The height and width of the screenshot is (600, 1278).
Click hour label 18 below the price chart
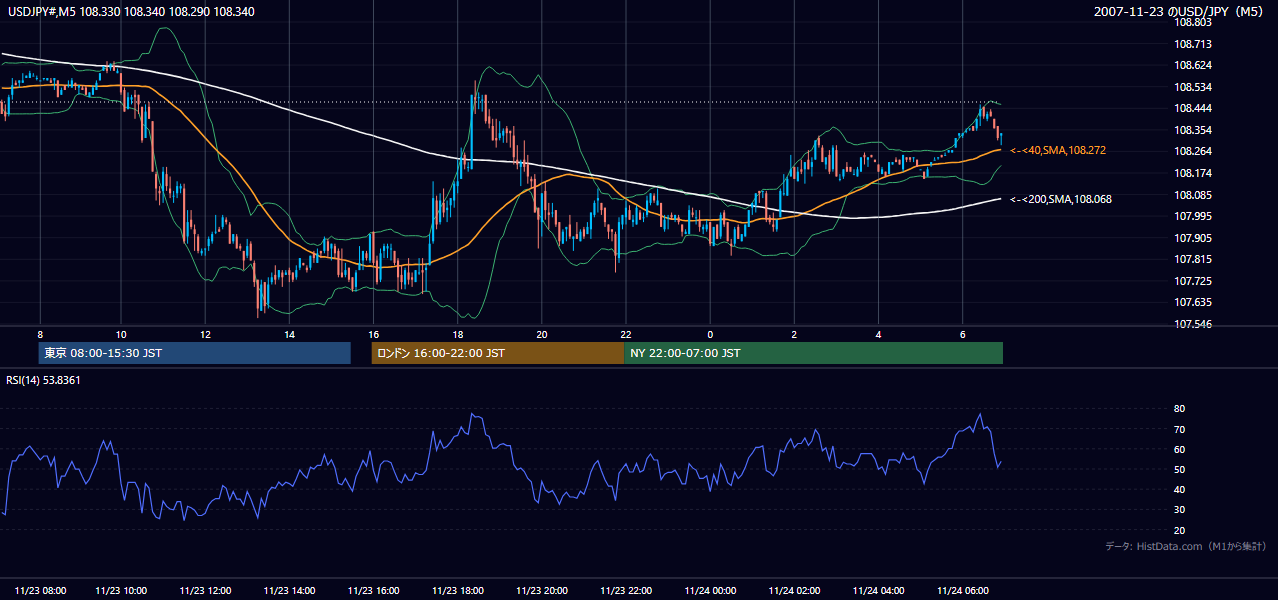(x=457, y=334)
